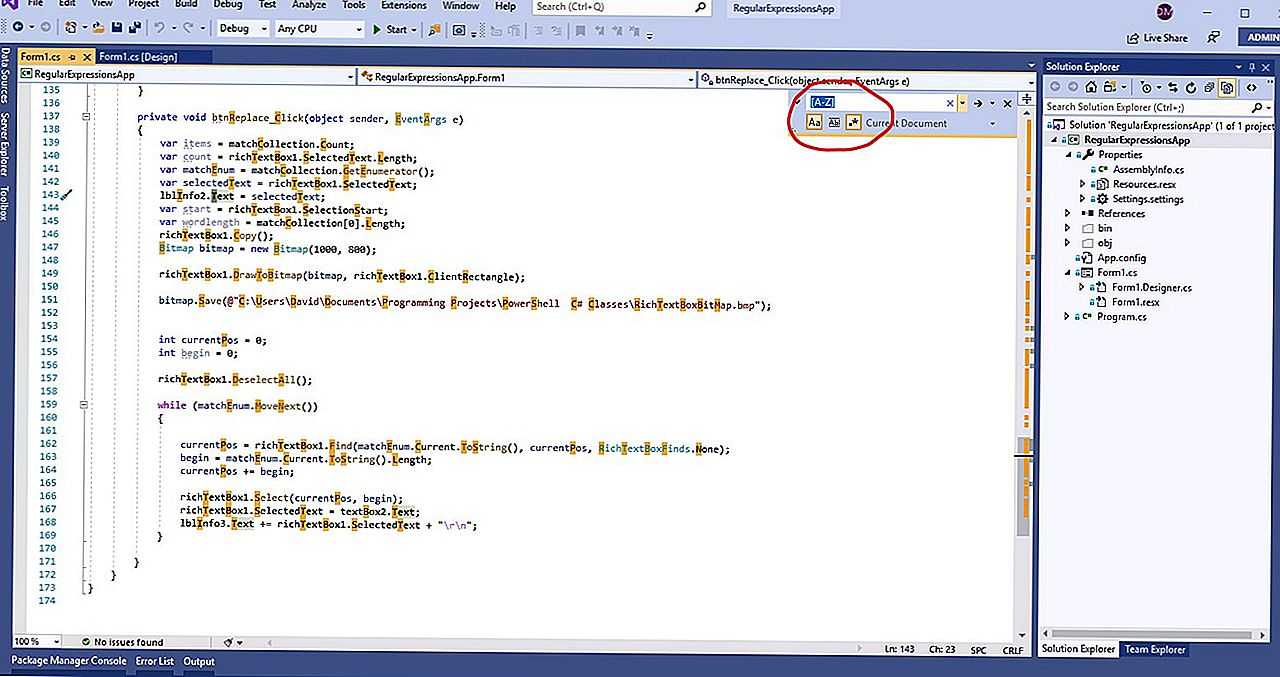Open the Current Document search scope dropdown
This screenshot has width=1280, height=677.
tap(992, 123)
